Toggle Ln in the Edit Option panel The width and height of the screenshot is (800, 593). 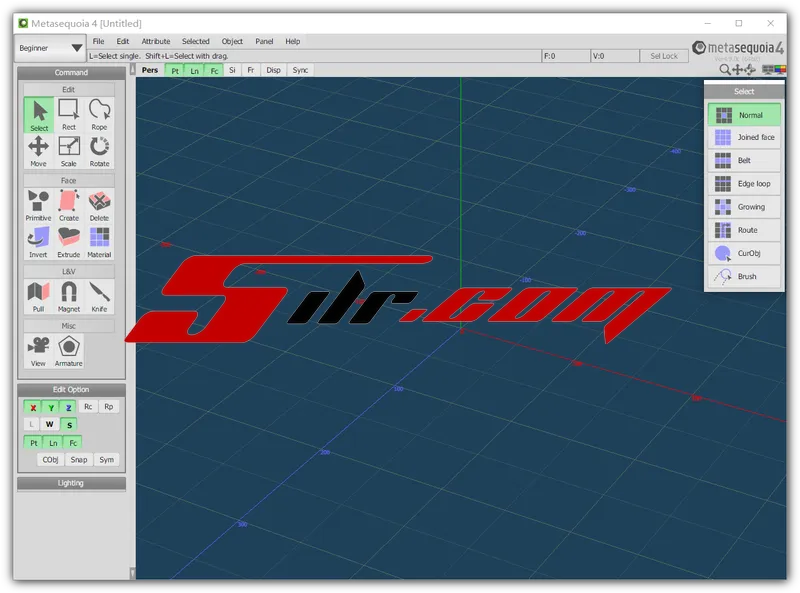point(53,442)
